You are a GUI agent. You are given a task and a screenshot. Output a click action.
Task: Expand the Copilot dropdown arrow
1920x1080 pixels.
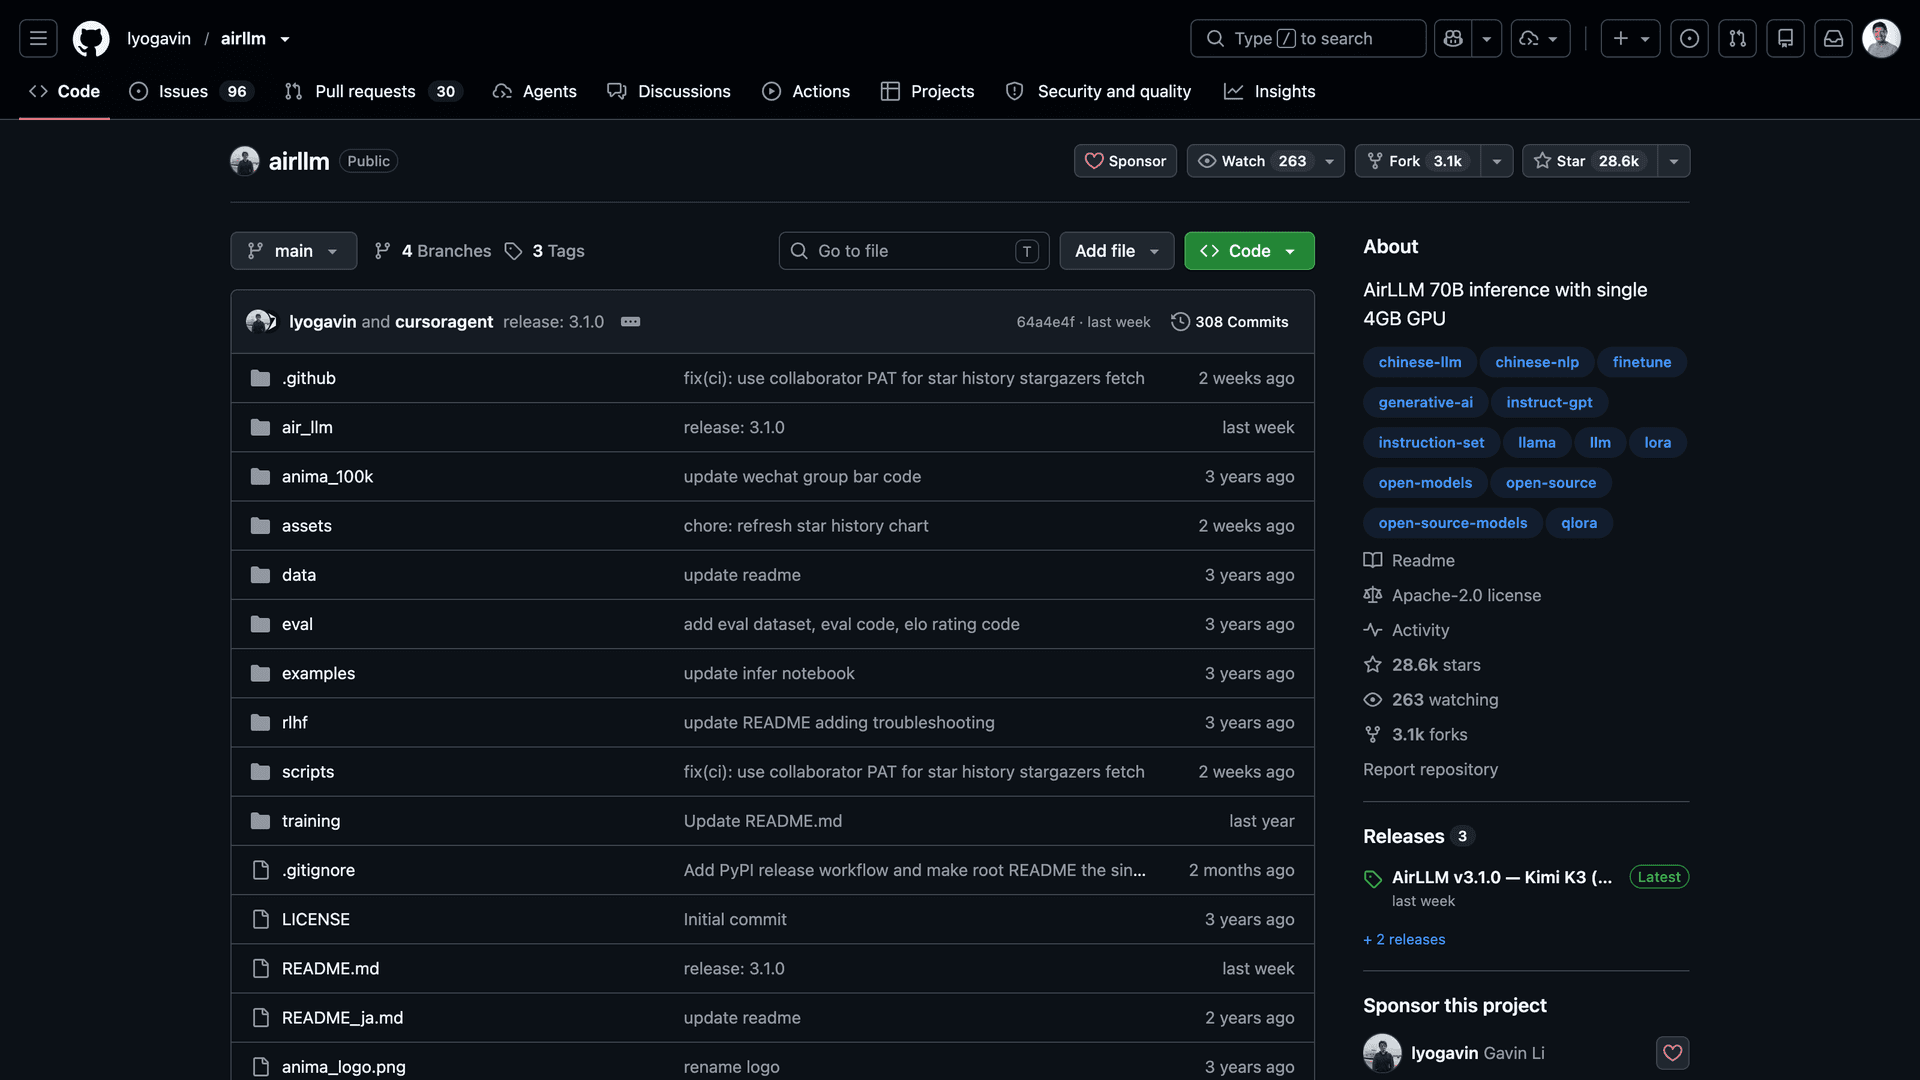pyautogui.click(x=1487, y=38)
